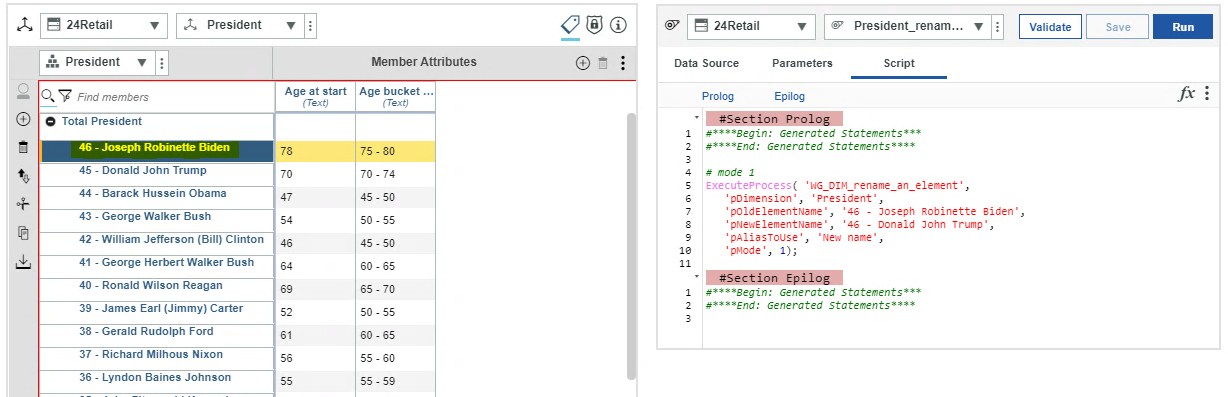Add a member attribute with plus icon
This screenshot has width=1228, height=397.
point(583,63)
